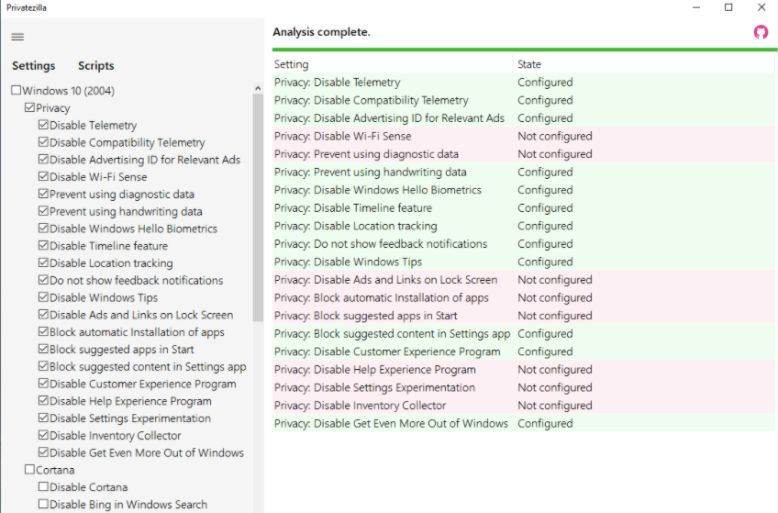Switch to the Settings tab
This screenshot has height=513, width=778.
tap(34, 65)
